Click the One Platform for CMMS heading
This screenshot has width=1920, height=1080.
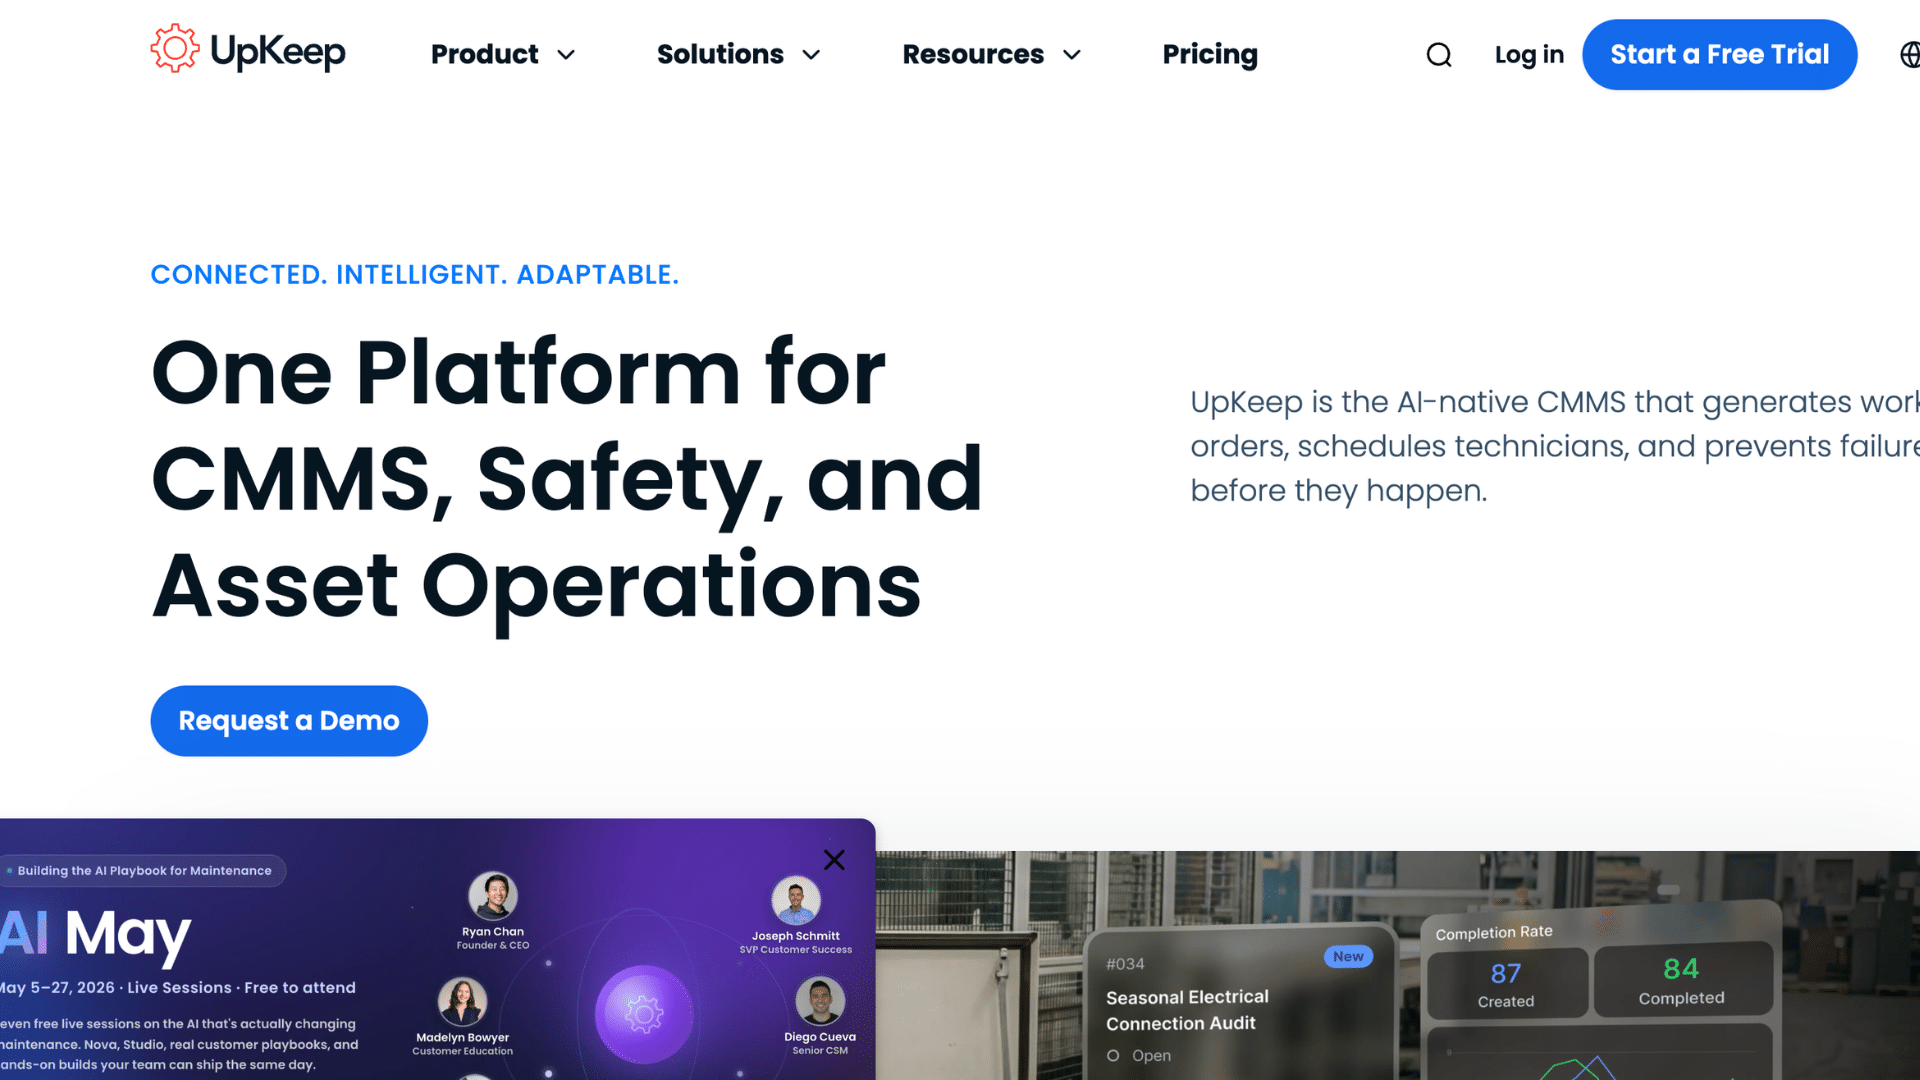567,479
